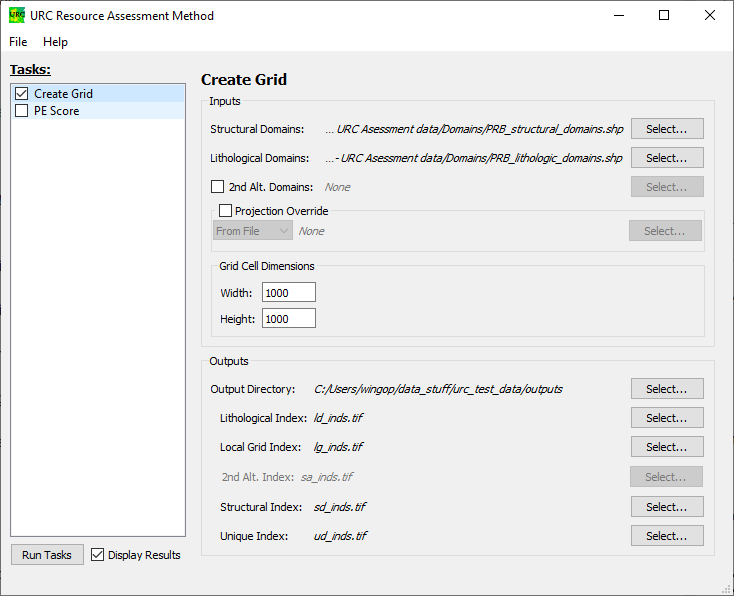Click the sa_inds.tif filename
The image size is (734, 596).
(x=327, y=477)
